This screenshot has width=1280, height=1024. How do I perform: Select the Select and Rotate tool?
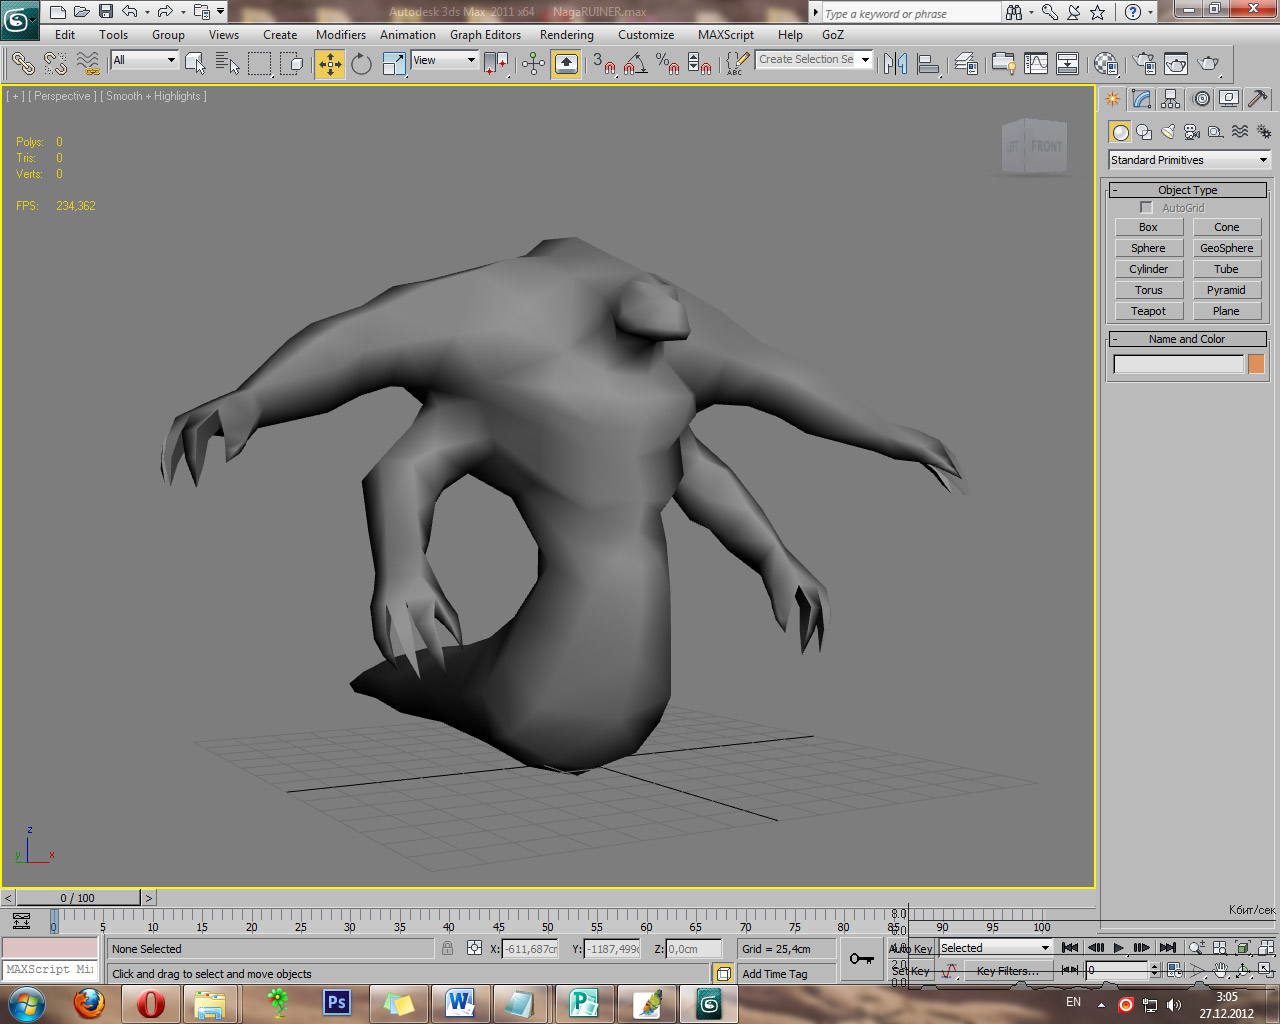coord(361,64)
